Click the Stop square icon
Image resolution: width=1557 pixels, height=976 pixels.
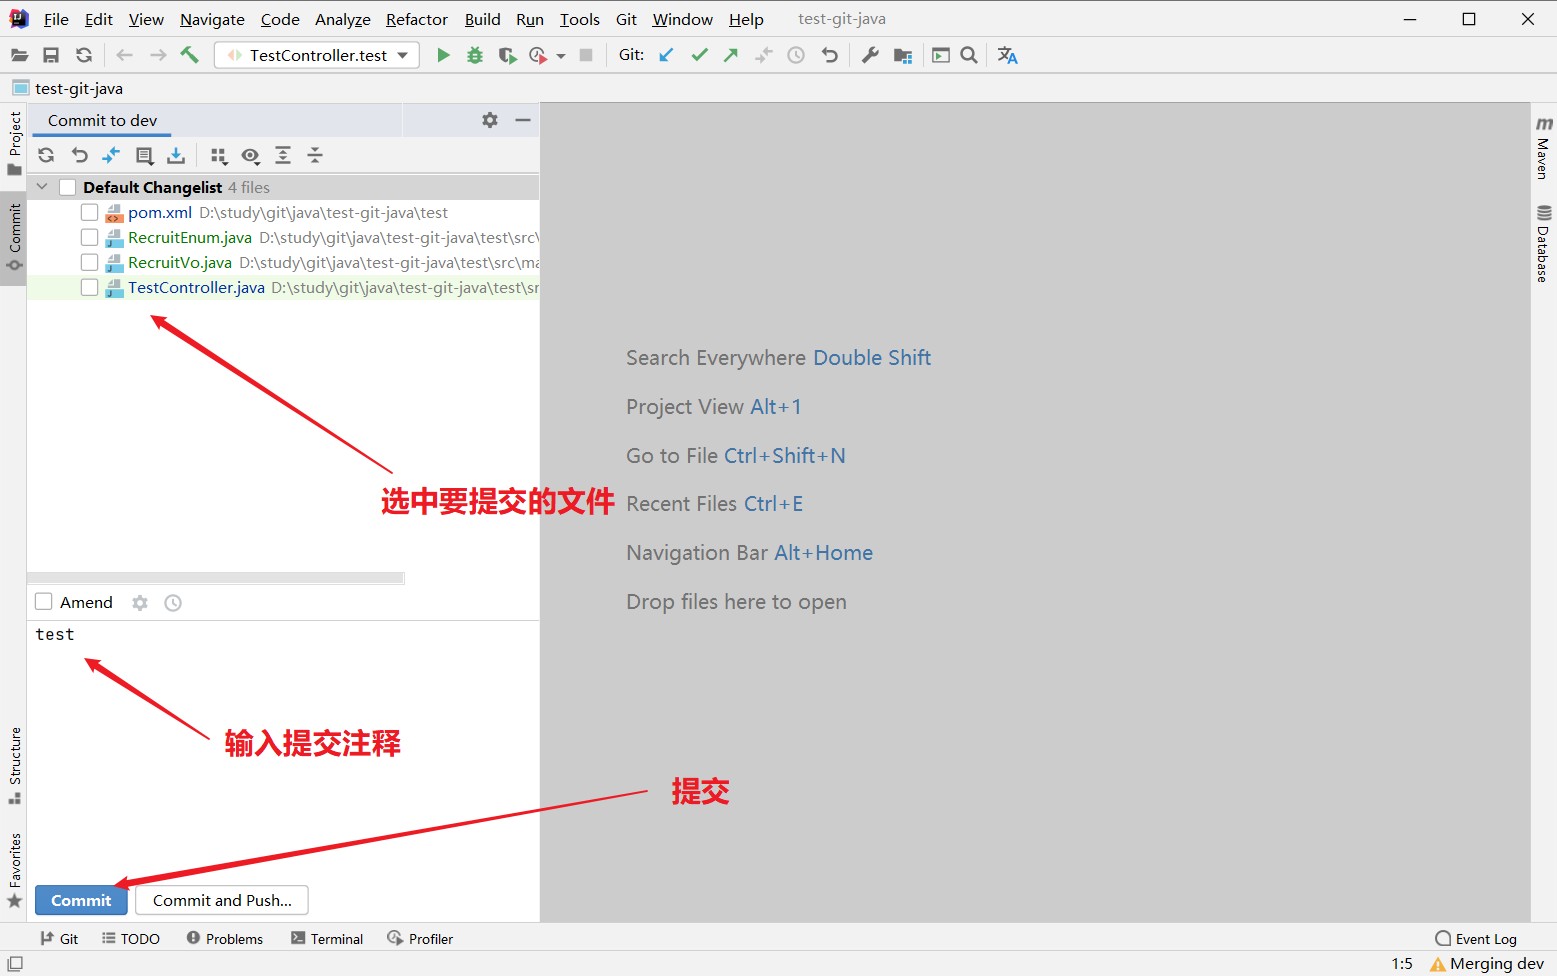(586, 55)
